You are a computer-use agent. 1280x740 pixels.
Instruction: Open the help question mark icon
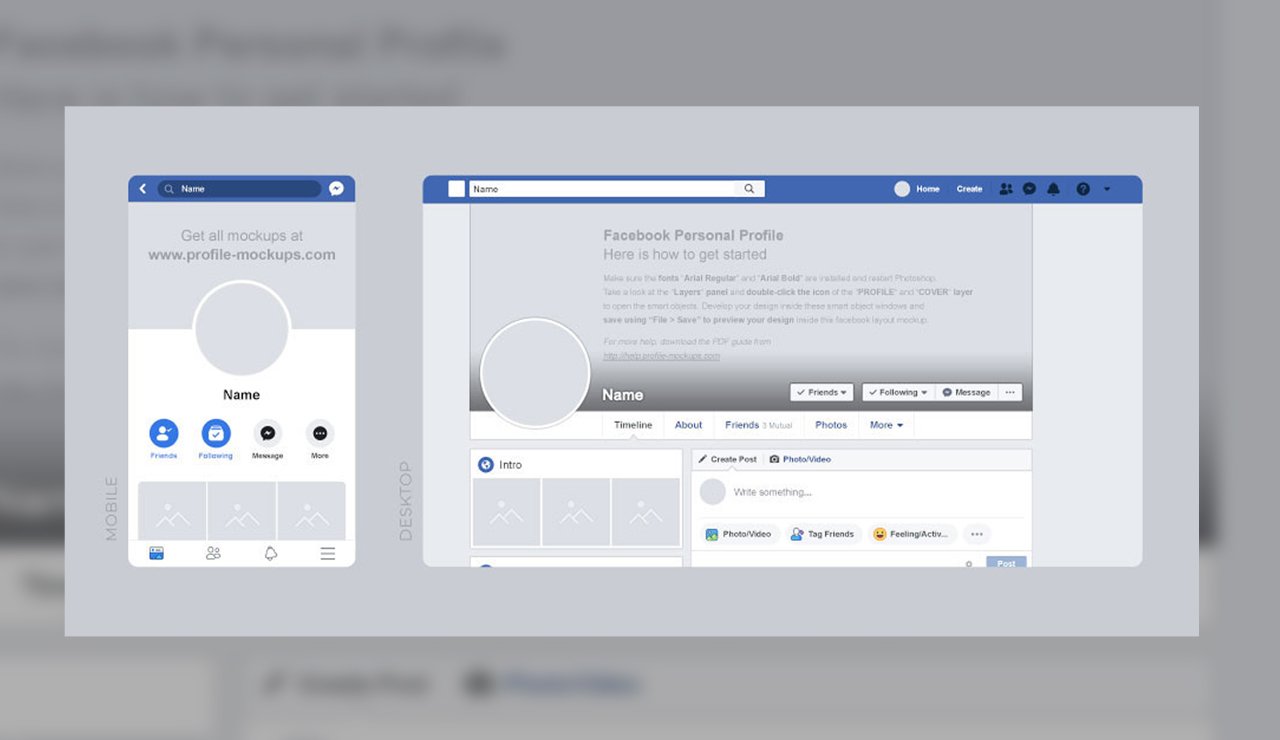coord(1083,189)
